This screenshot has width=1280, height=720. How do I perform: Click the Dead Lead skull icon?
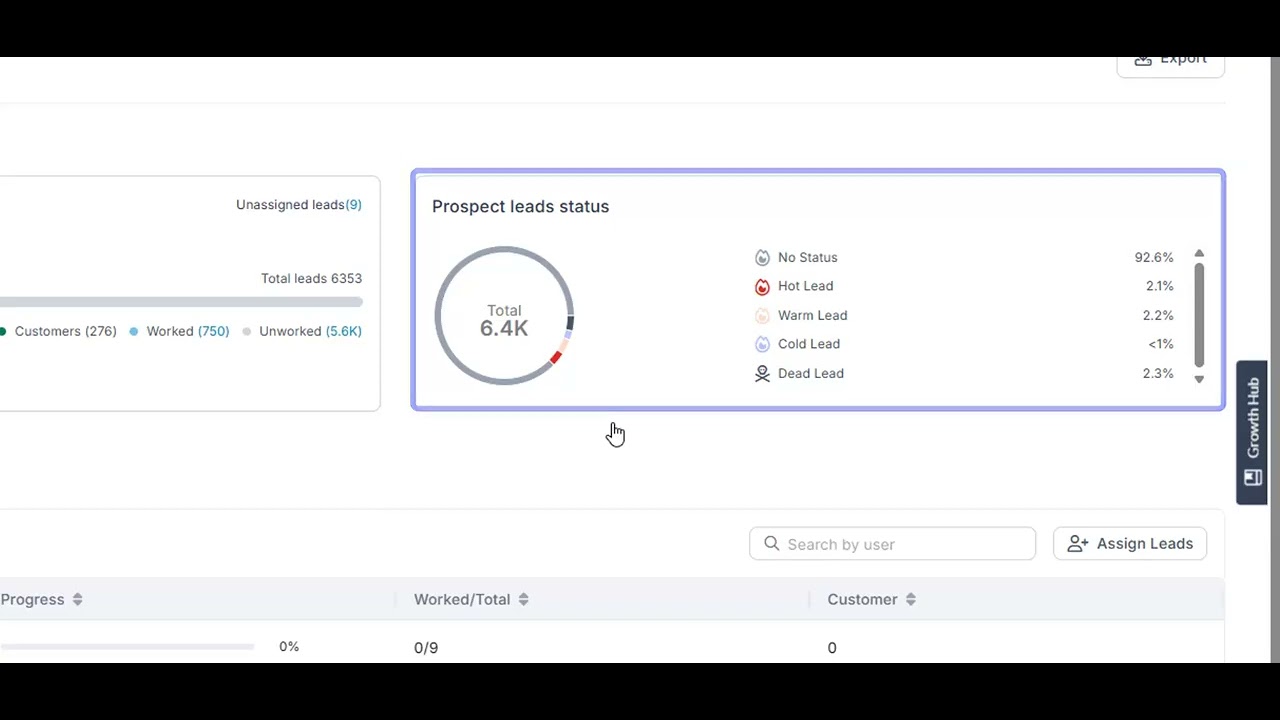pyautogui.click(x=762, y=373)
